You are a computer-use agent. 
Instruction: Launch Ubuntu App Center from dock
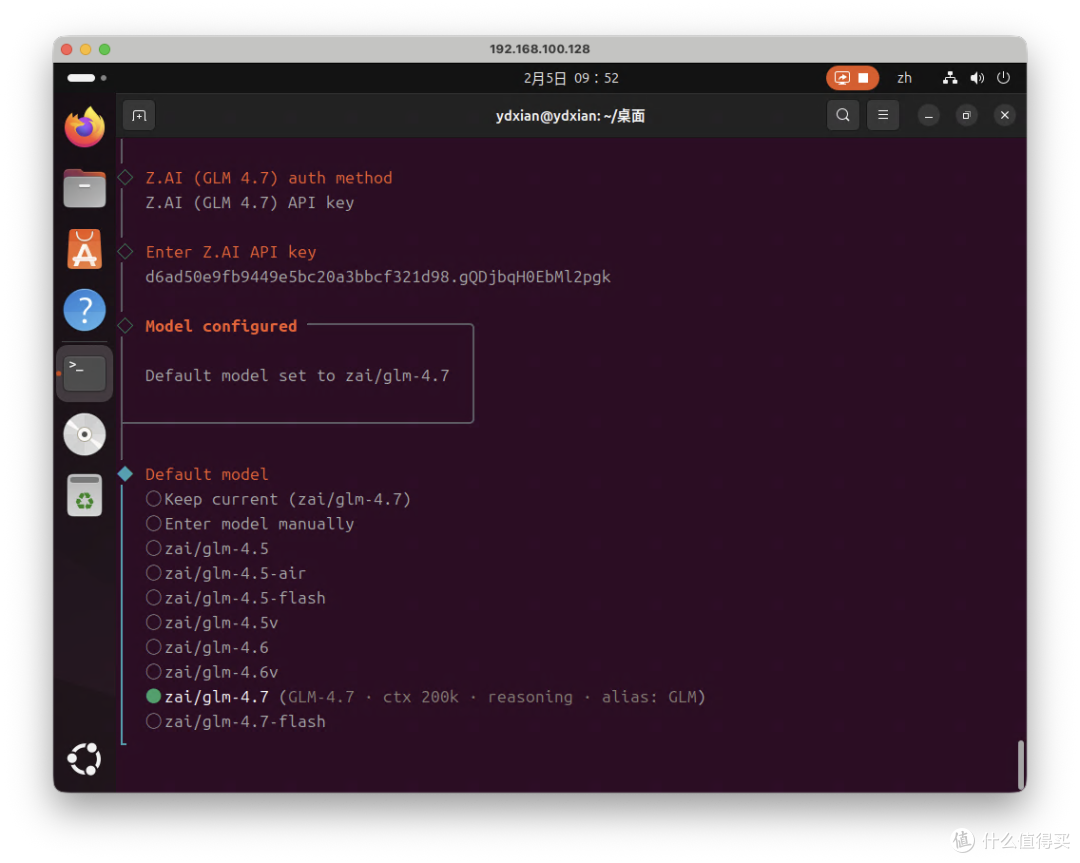click(x=85, y=249)
